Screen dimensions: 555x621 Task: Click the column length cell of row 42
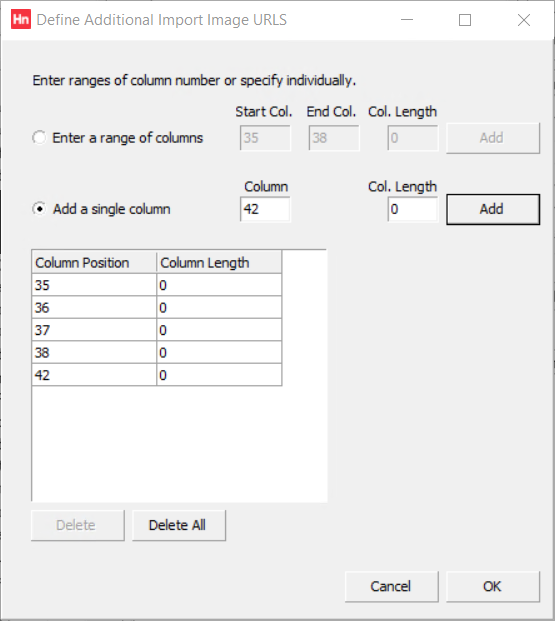pyautogui.click(x=219, y=375)
